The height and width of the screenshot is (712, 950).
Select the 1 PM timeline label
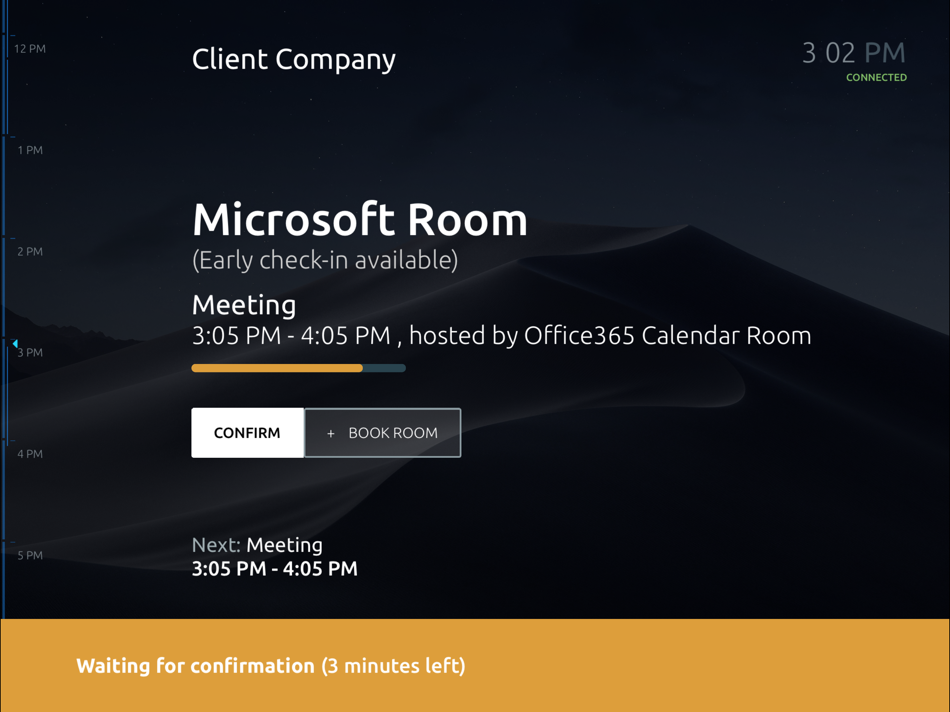pos(30,150)
